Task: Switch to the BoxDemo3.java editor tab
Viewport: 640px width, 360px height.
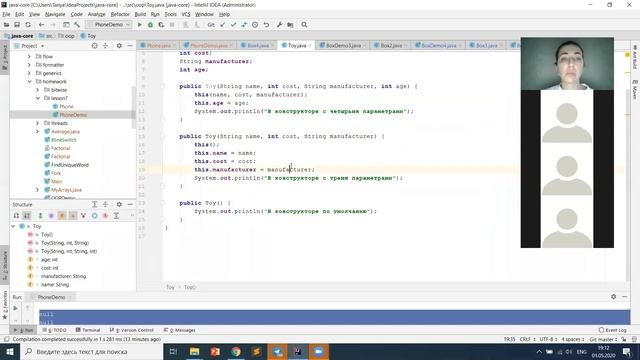Action: point(342,45)
